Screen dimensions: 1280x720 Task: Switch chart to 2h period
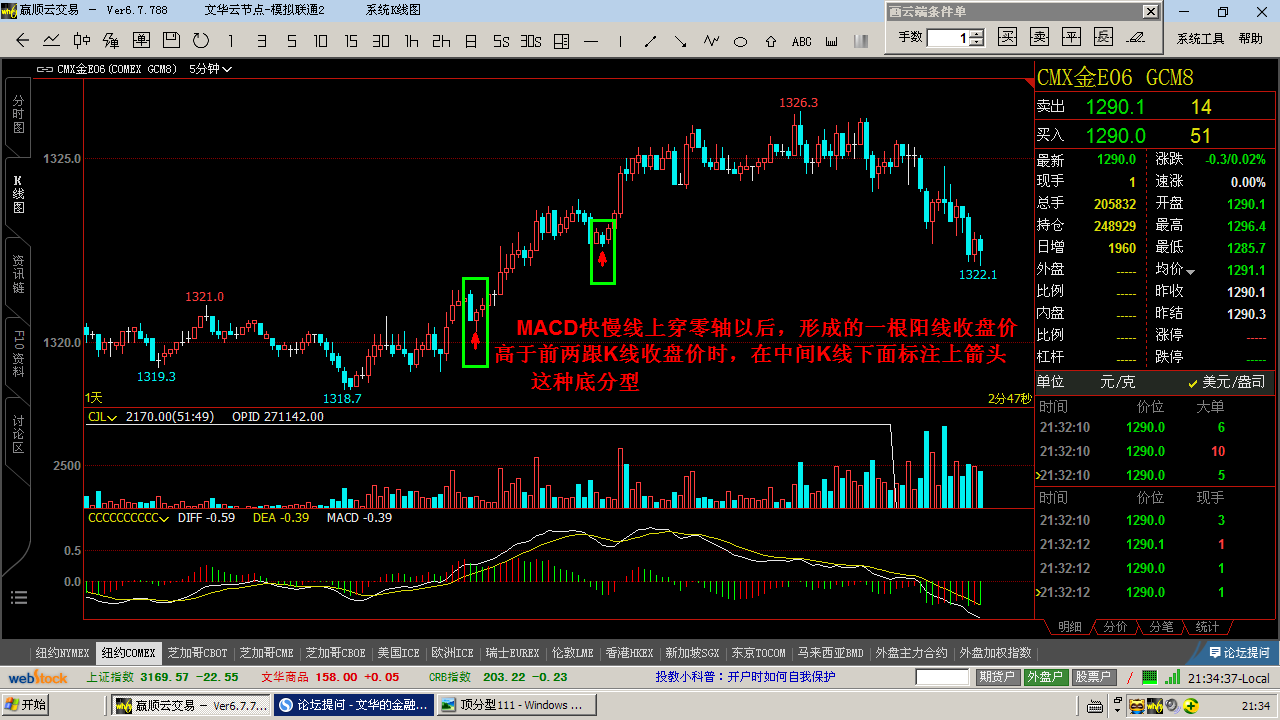coord(441,41)
